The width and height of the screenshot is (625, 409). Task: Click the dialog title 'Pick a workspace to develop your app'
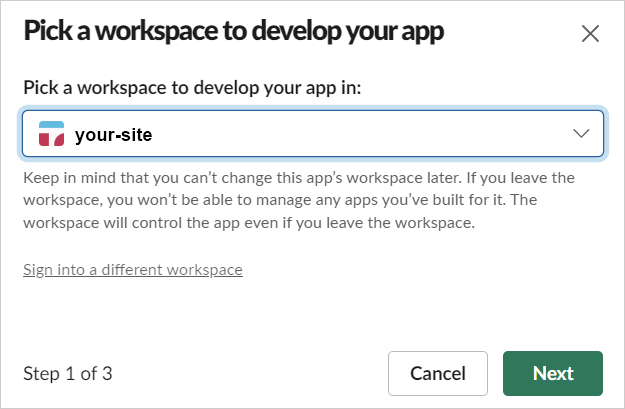(x=233, y=31)
